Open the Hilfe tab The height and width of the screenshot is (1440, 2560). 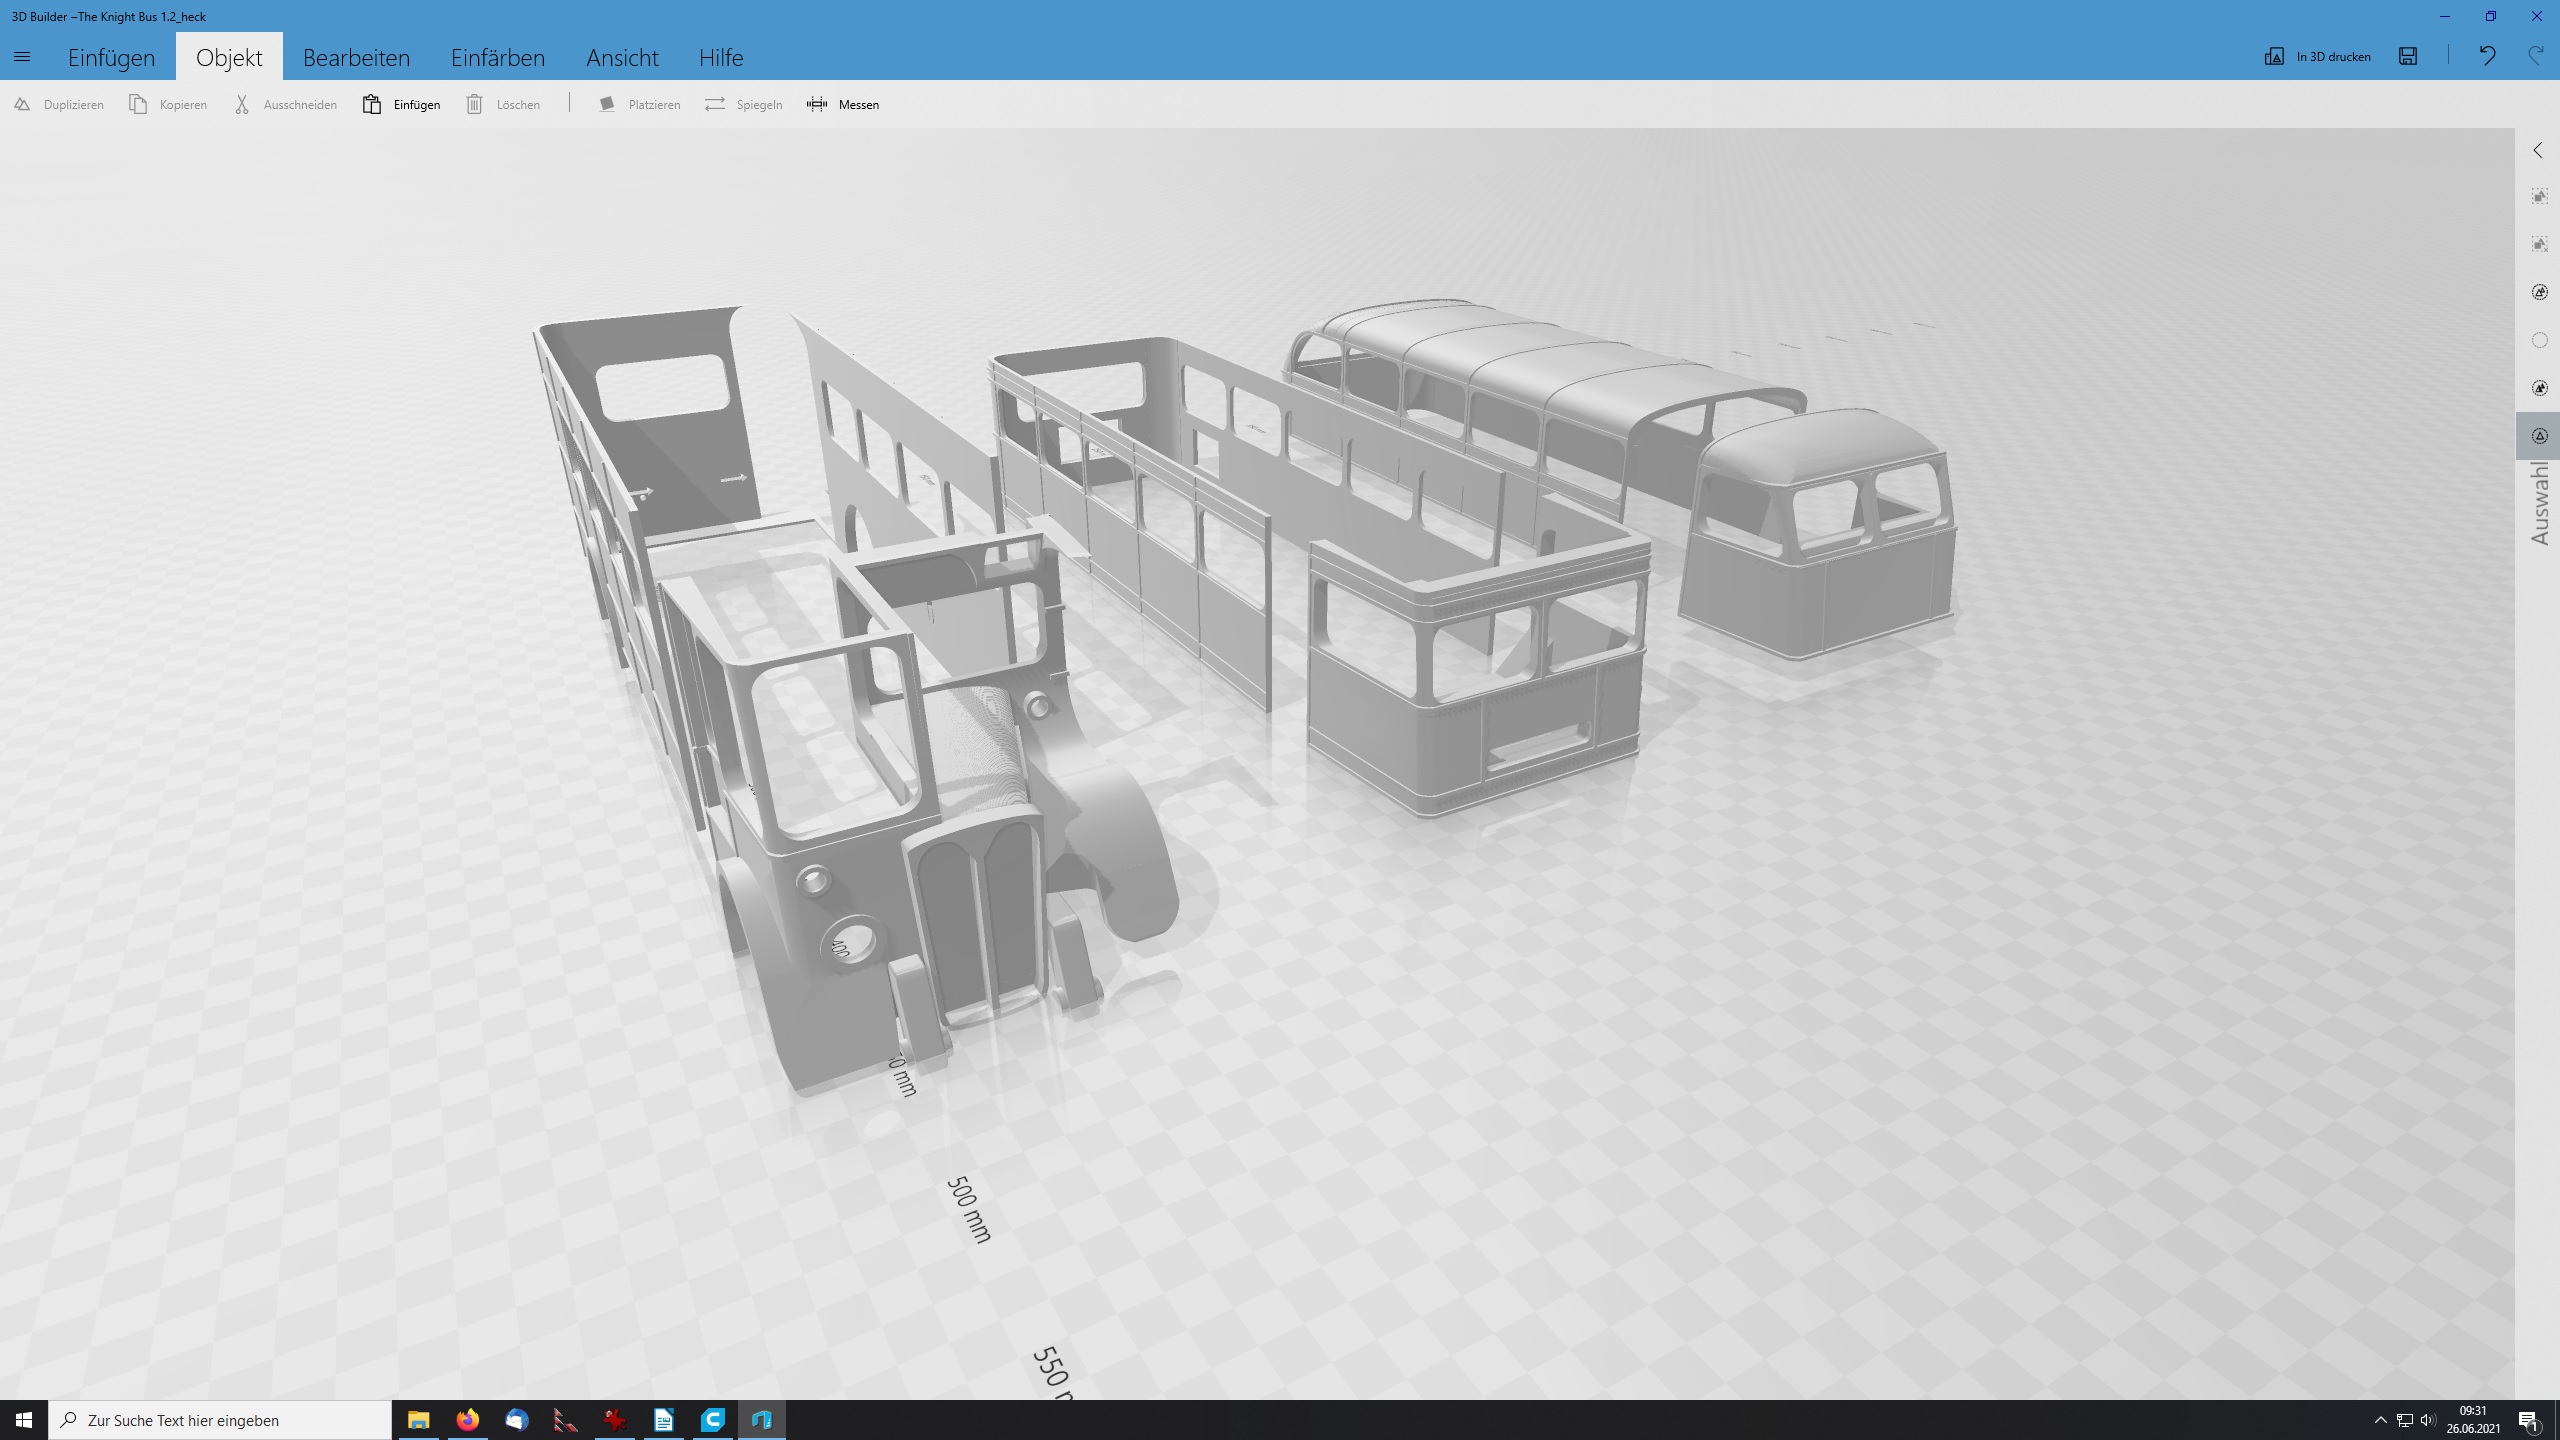pyautogui.click(x=720, y=57)
